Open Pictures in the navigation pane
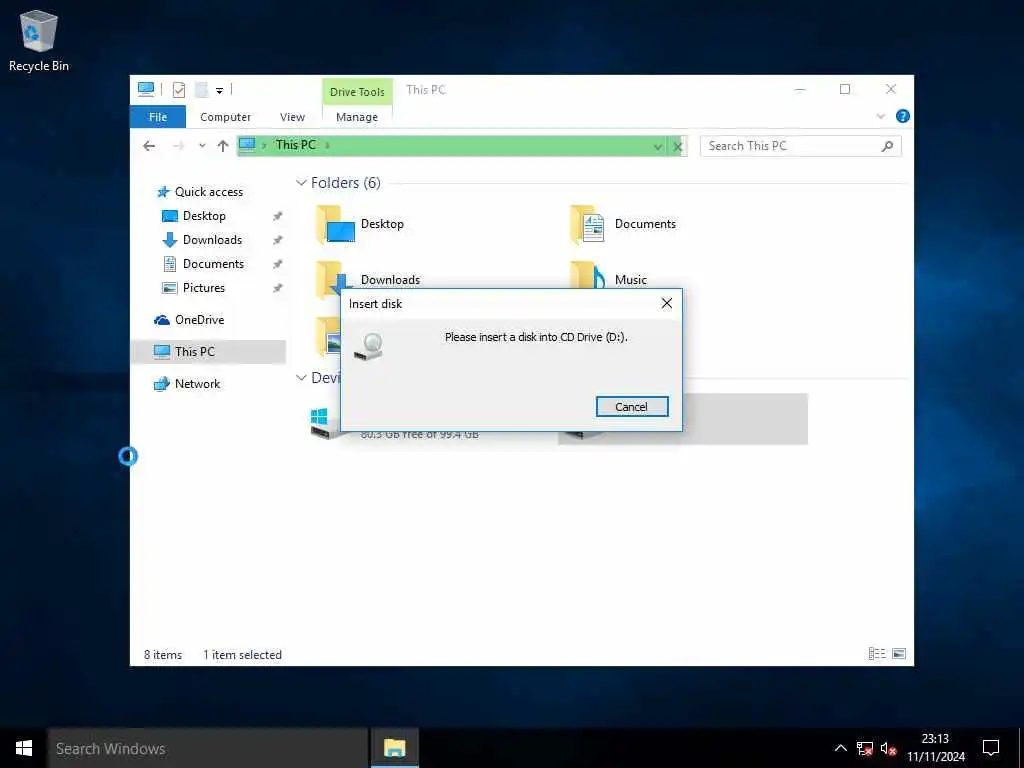This screenshot has height=768, width=1024. click(203, 287)
